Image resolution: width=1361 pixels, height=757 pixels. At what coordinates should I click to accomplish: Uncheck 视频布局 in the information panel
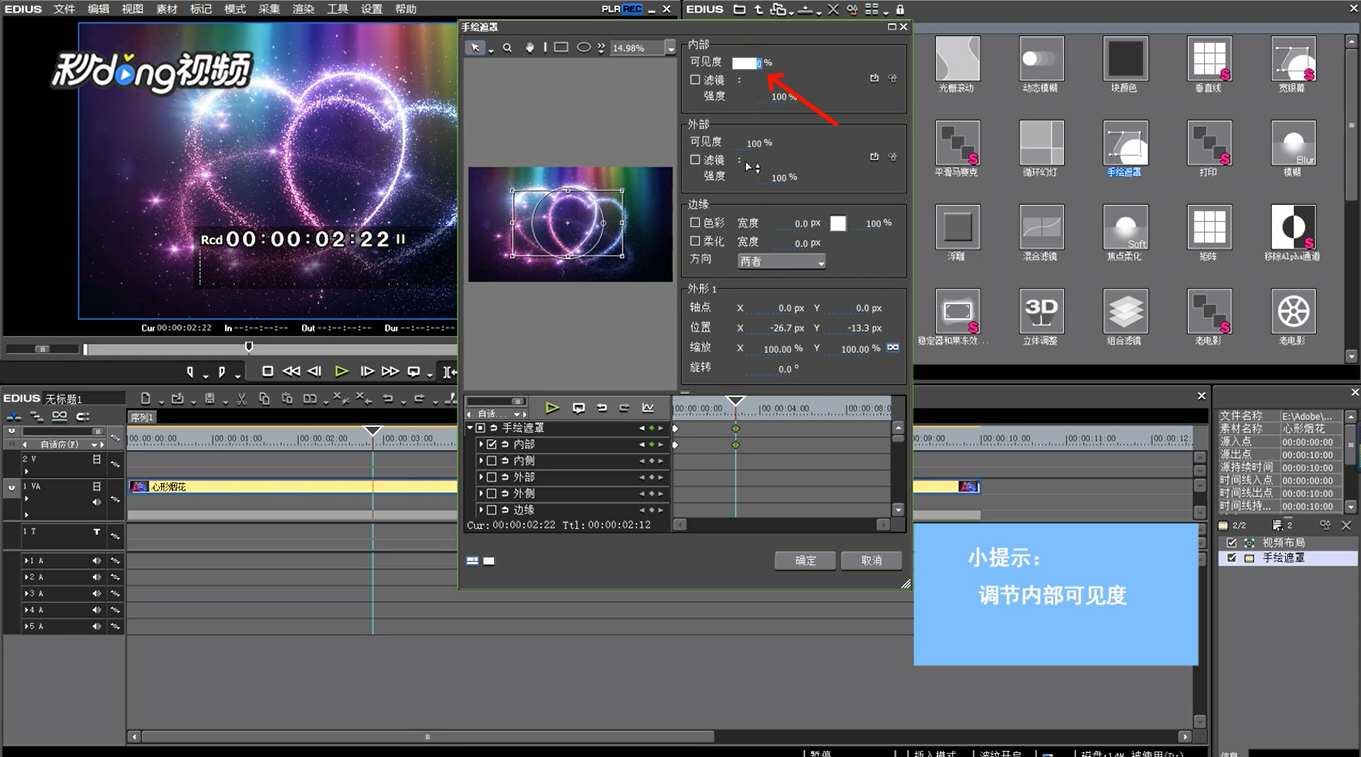tap(1232, 543)
